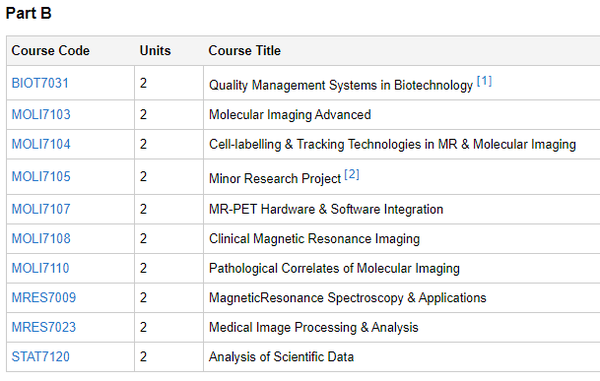Open the MOLI7107 course link

tap(41, 209)
